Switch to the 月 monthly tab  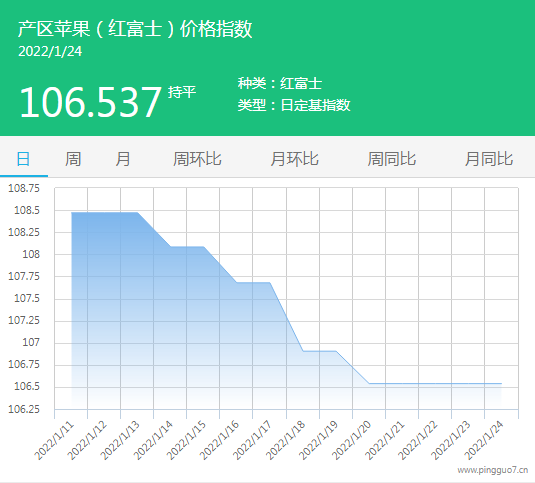click(123, 159)
